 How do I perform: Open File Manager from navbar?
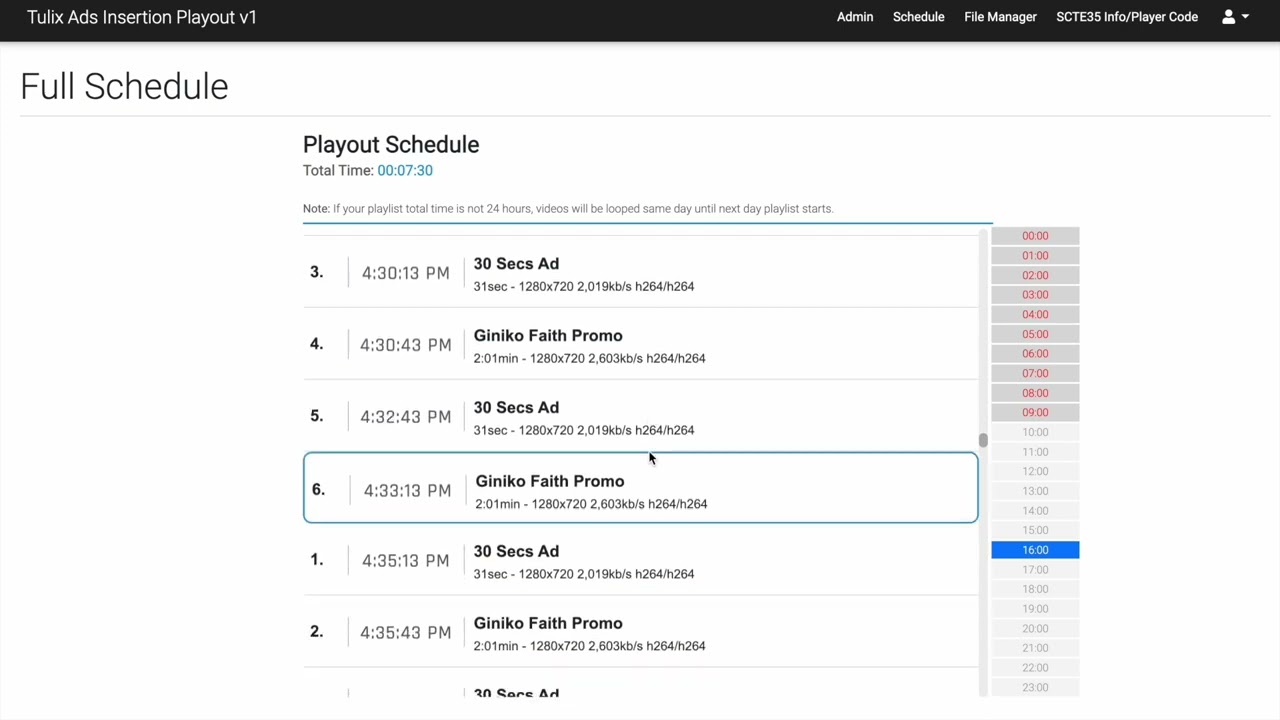tap(1000, 17)
